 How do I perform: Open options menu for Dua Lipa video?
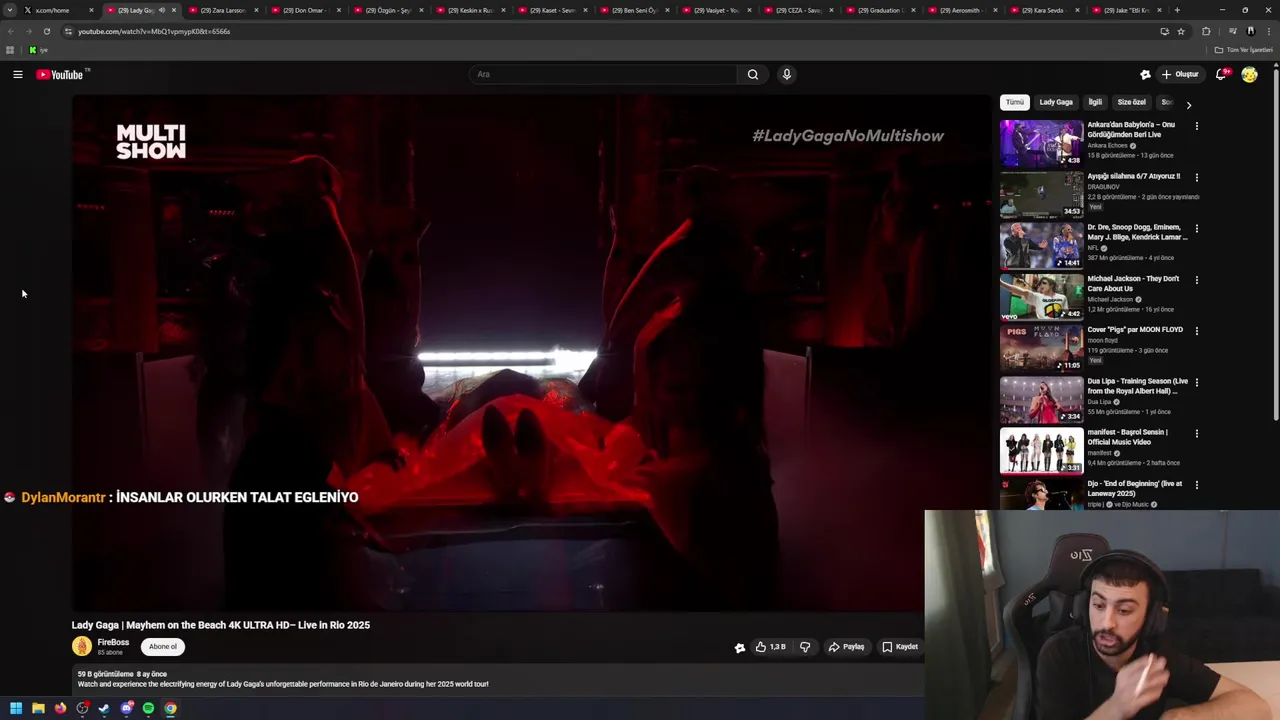tap(1196, 382)
